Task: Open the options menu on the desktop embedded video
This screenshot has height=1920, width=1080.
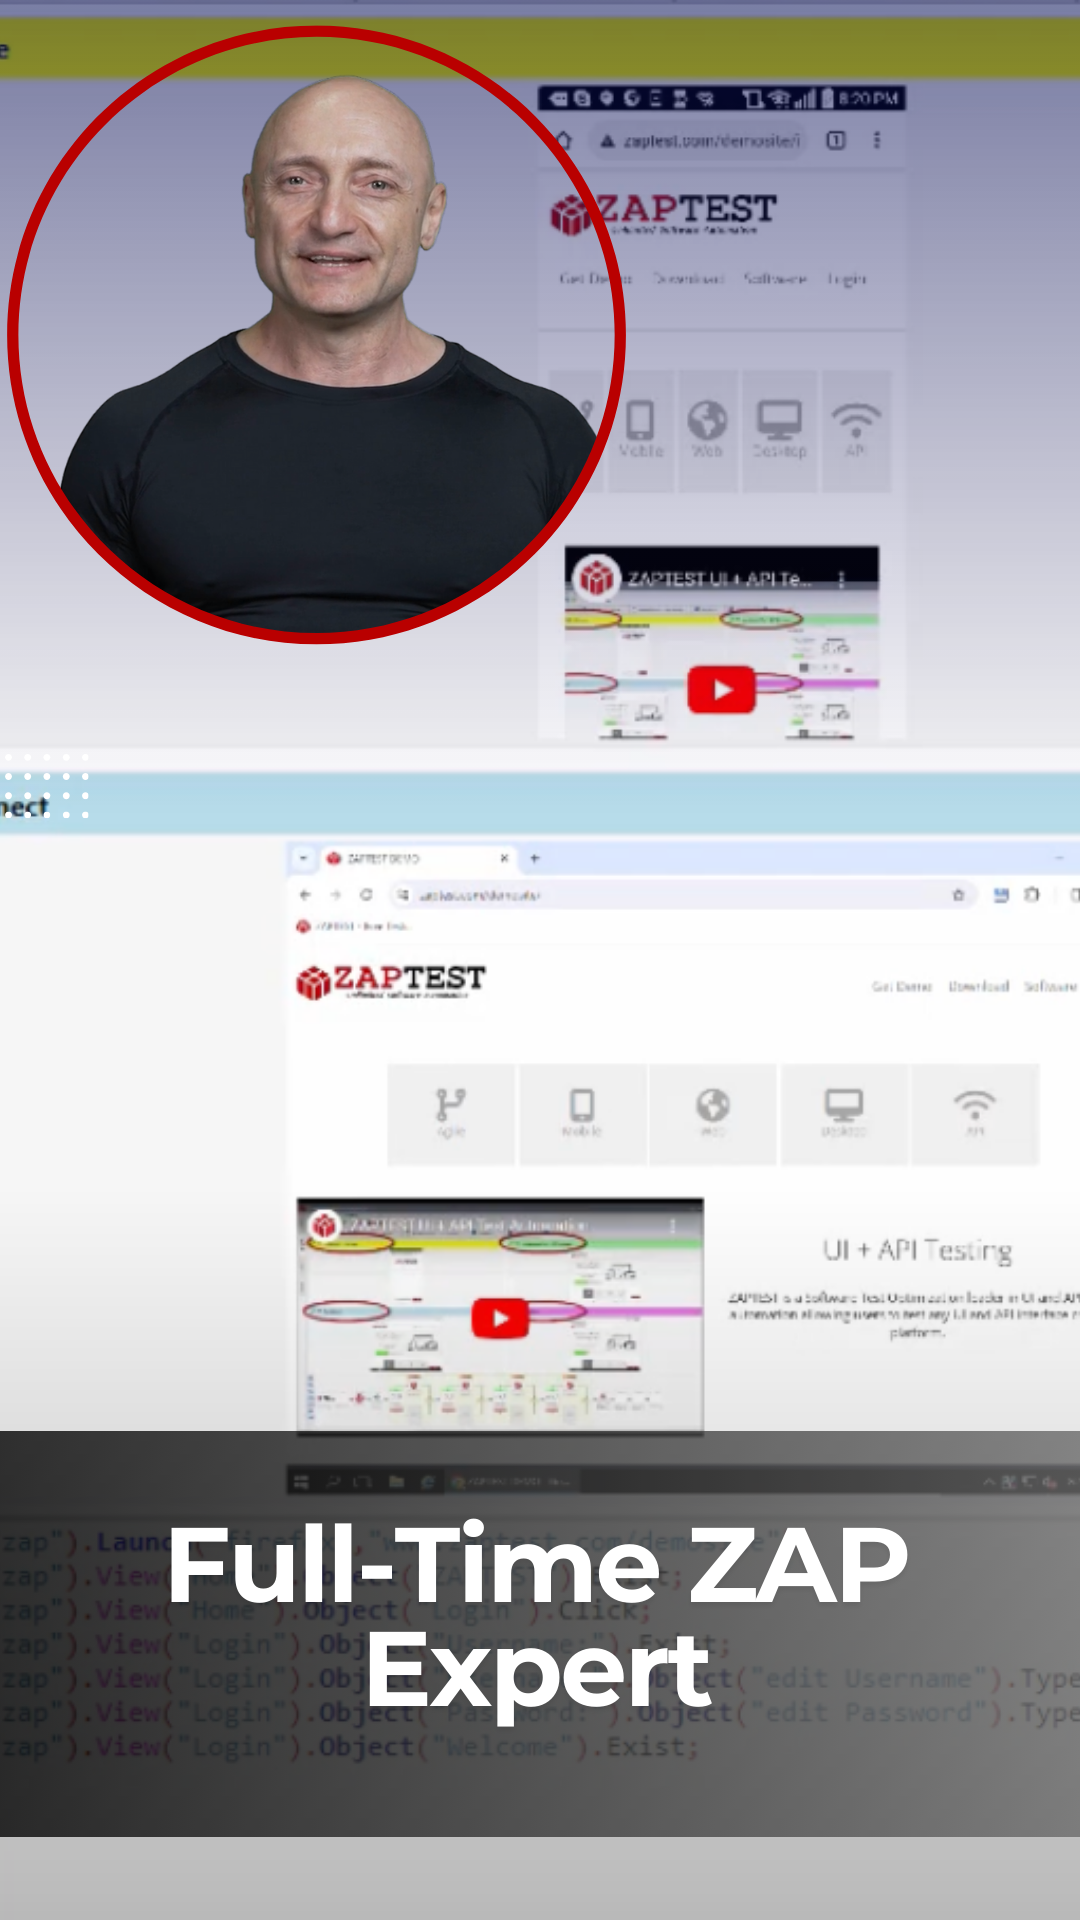Action: click(x=673, y=1225)
